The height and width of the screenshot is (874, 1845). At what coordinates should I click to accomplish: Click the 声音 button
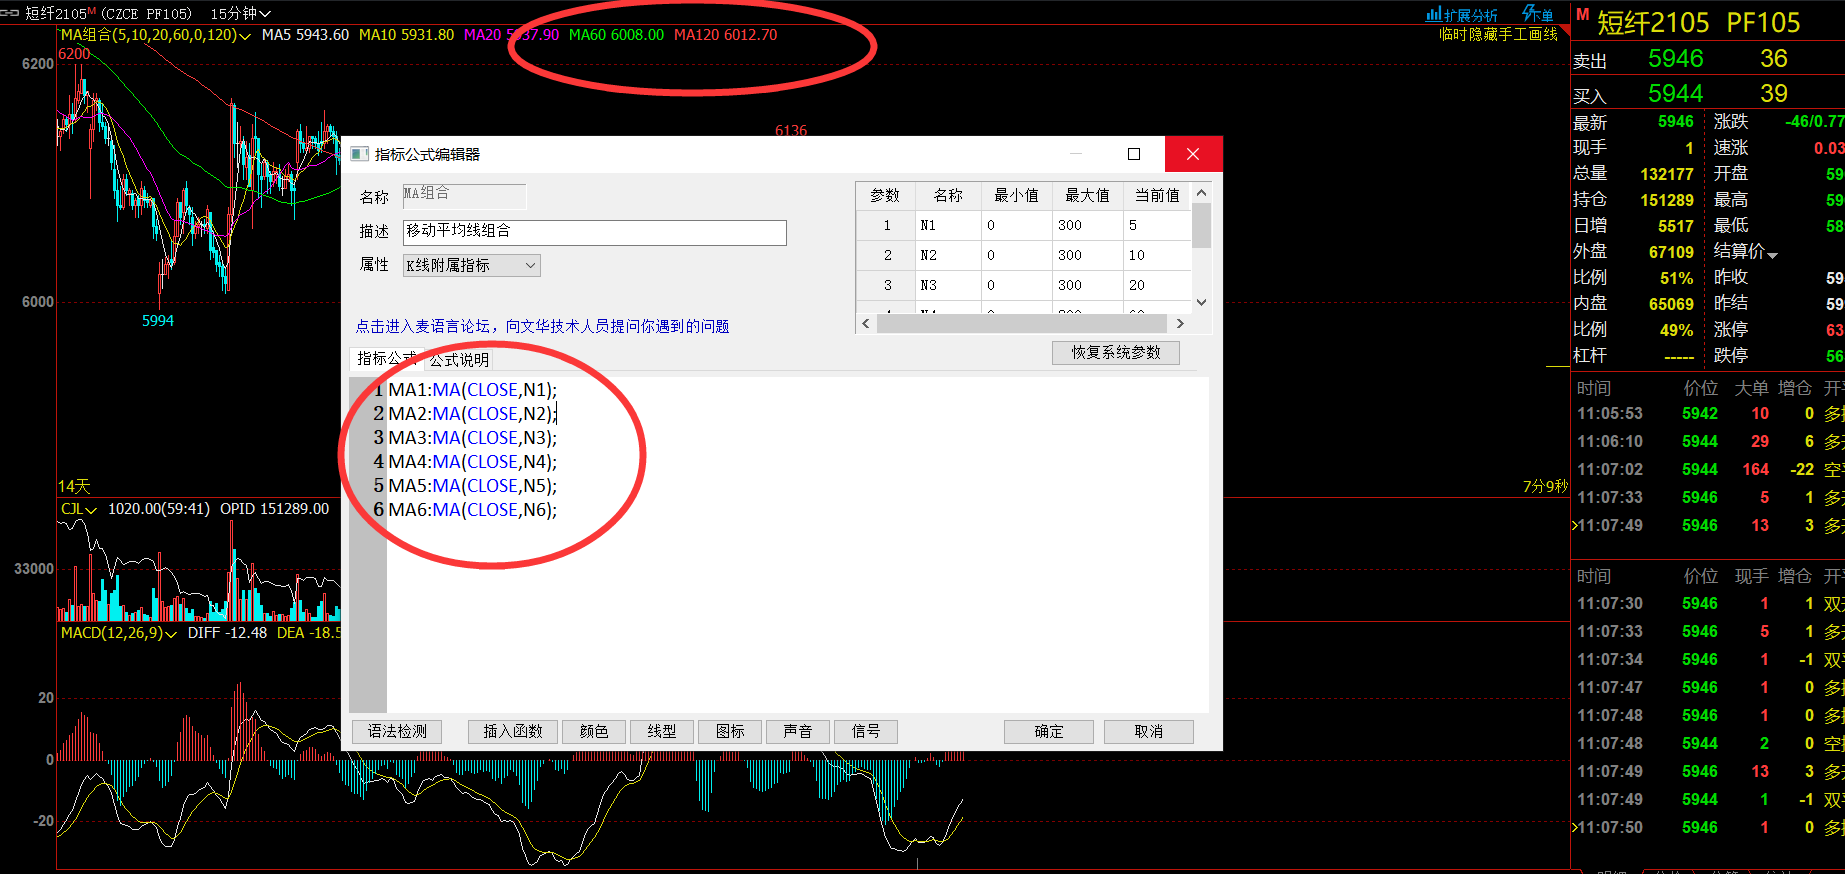pos(798,731)
